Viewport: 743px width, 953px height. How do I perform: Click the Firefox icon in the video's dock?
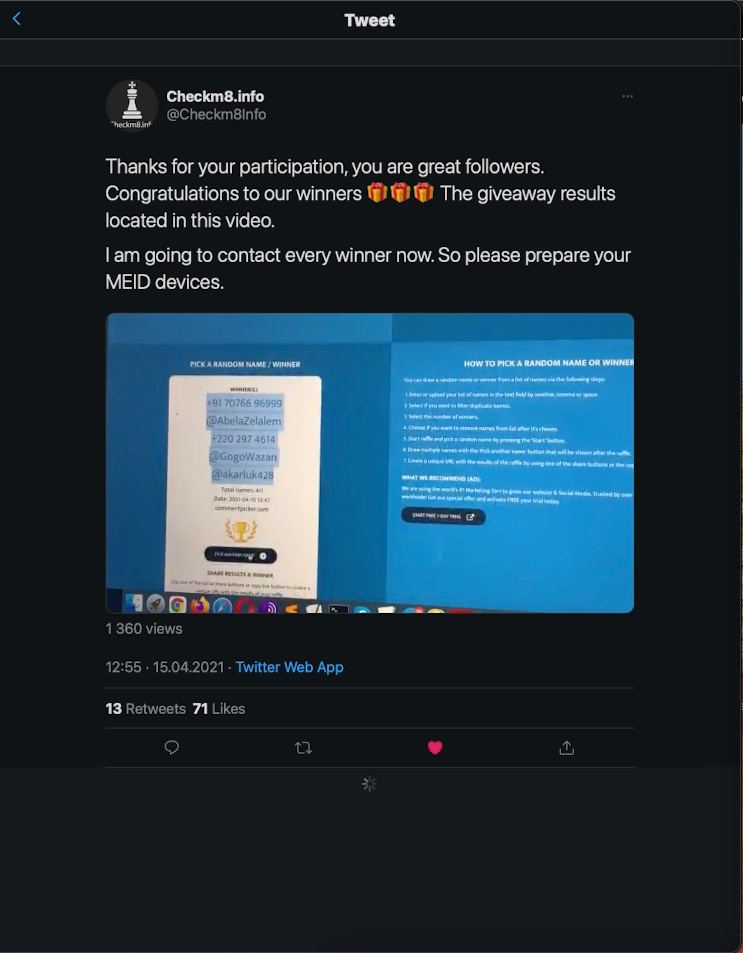pos(199,605)
